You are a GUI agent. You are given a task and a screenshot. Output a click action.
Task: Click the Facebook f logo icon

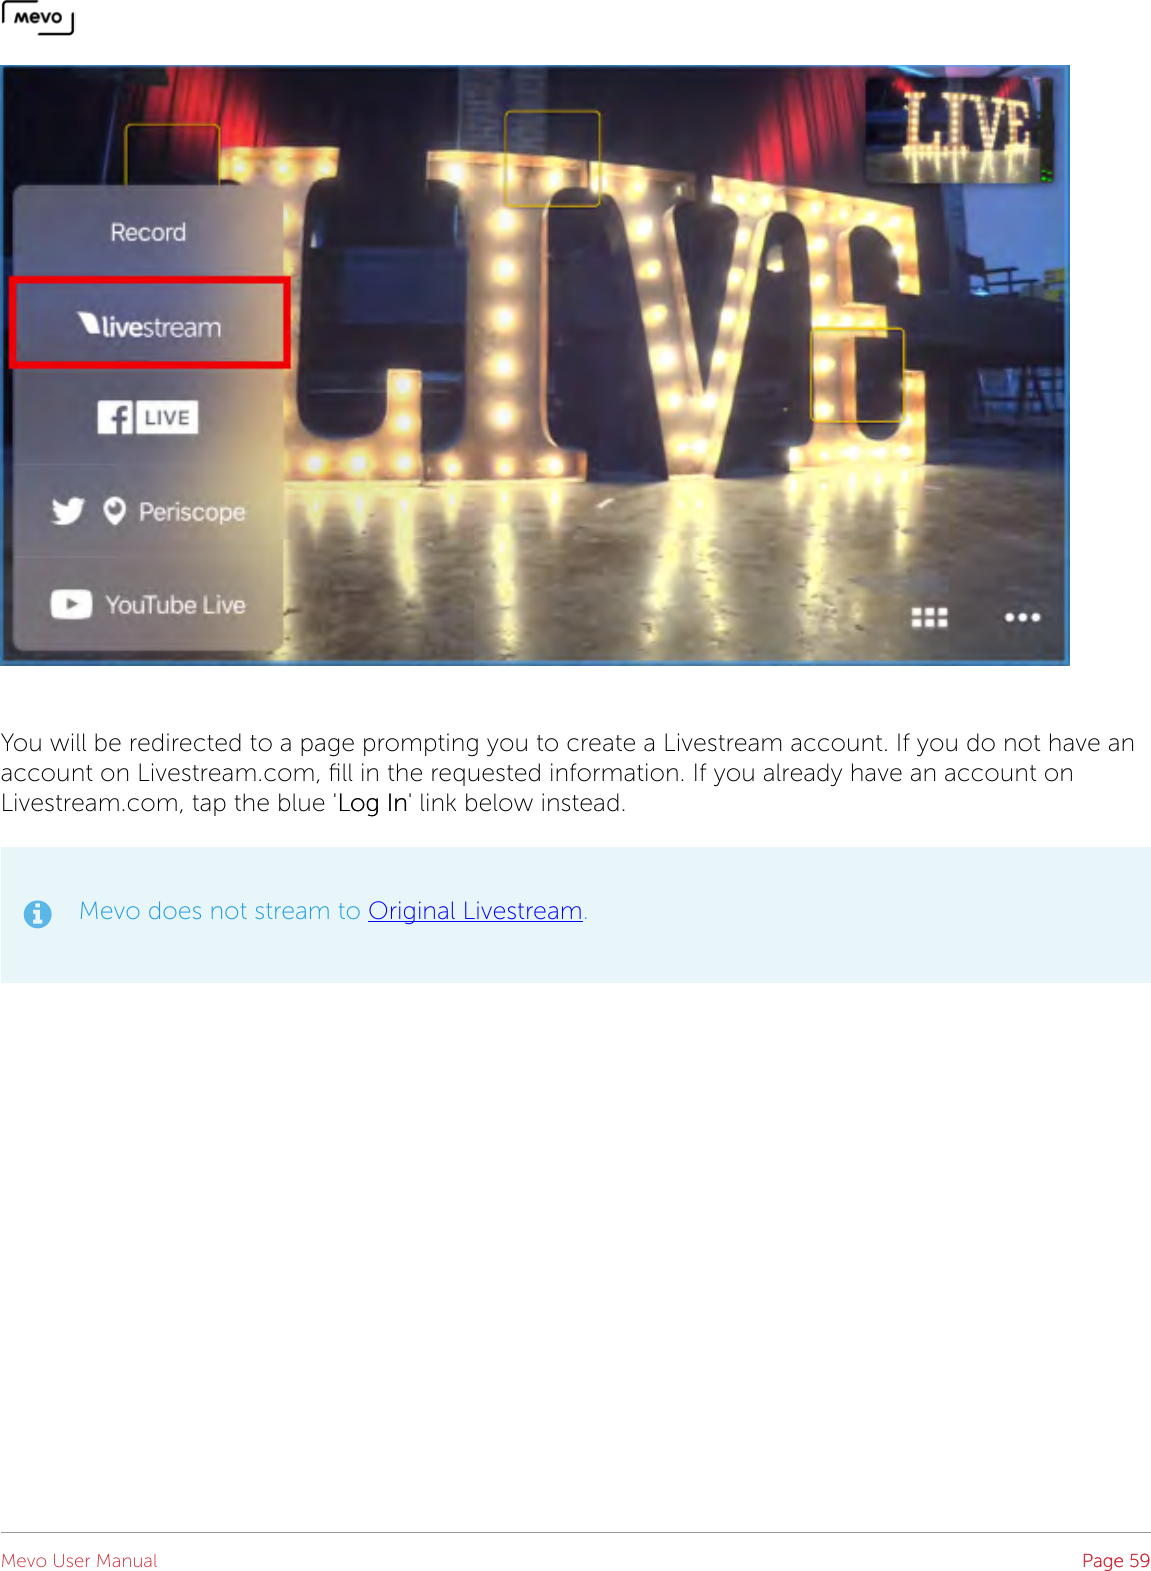(114, 417)
